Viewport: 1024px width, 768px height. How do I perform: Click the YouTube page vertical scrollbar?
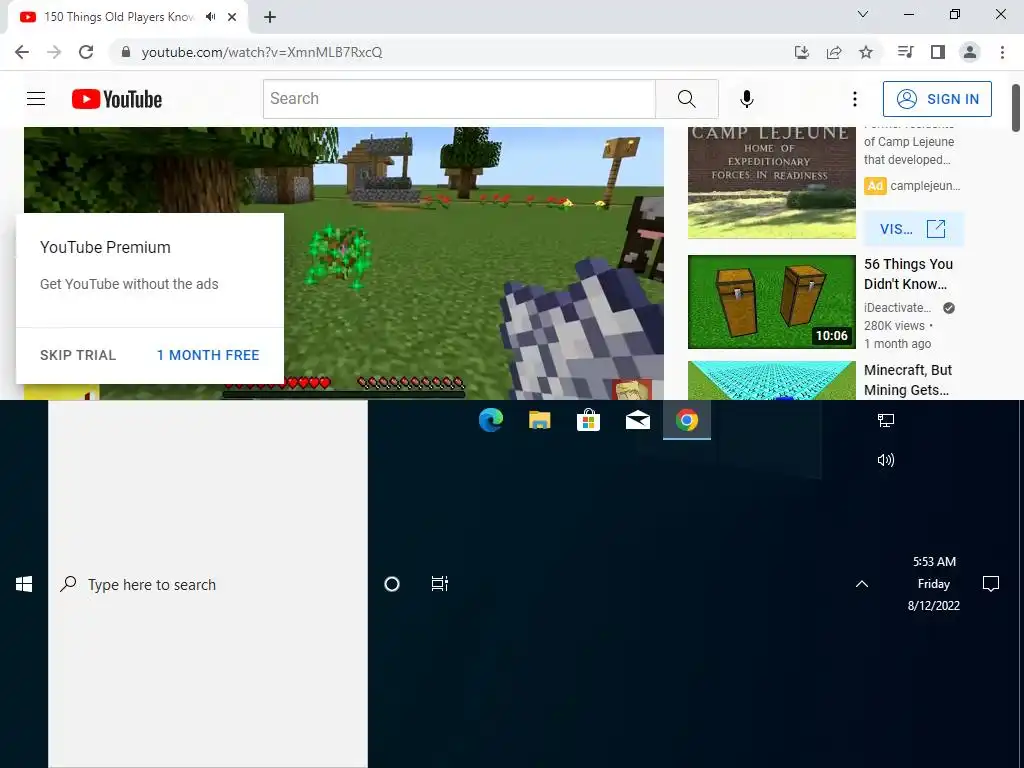click(x=1016, y=108)
